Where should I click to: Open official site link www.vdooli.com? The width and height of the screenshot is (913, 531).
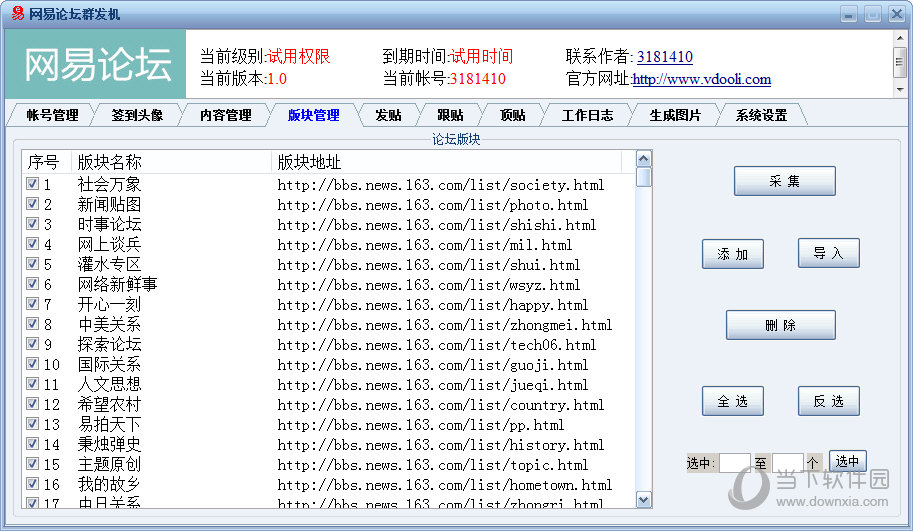[x=702, y=79]
